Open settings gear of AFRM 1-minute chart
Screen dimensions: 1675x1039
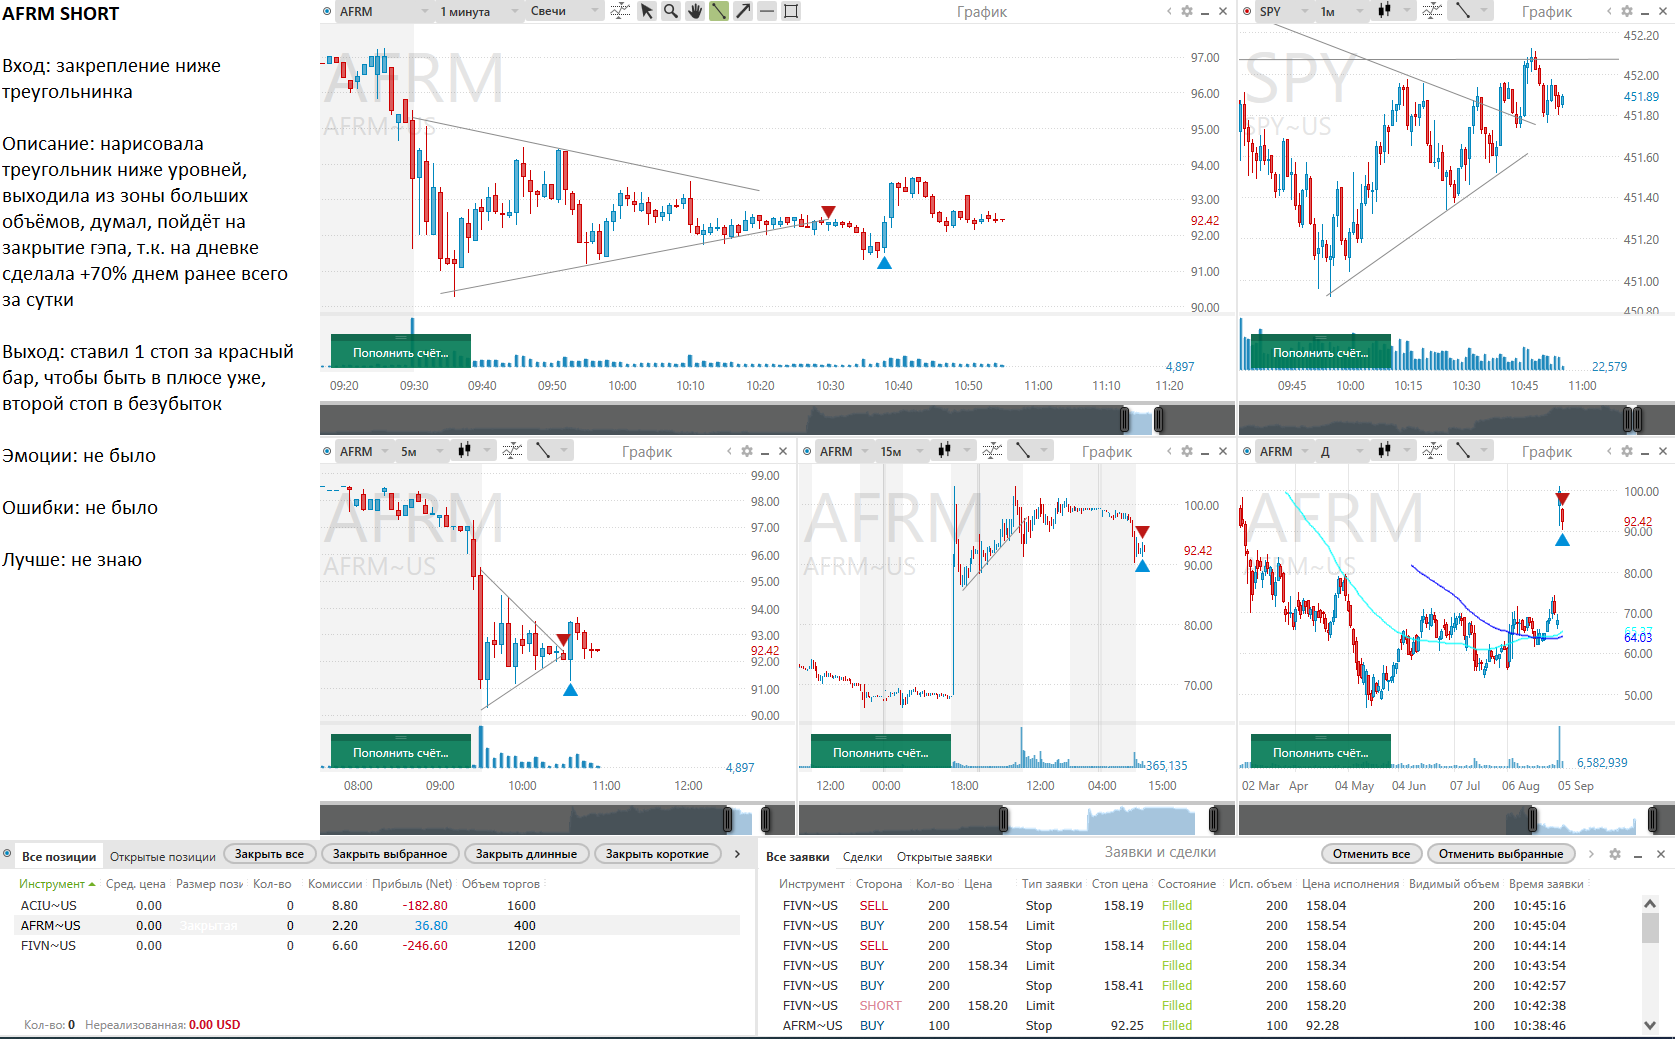(x=1187, y=11)
